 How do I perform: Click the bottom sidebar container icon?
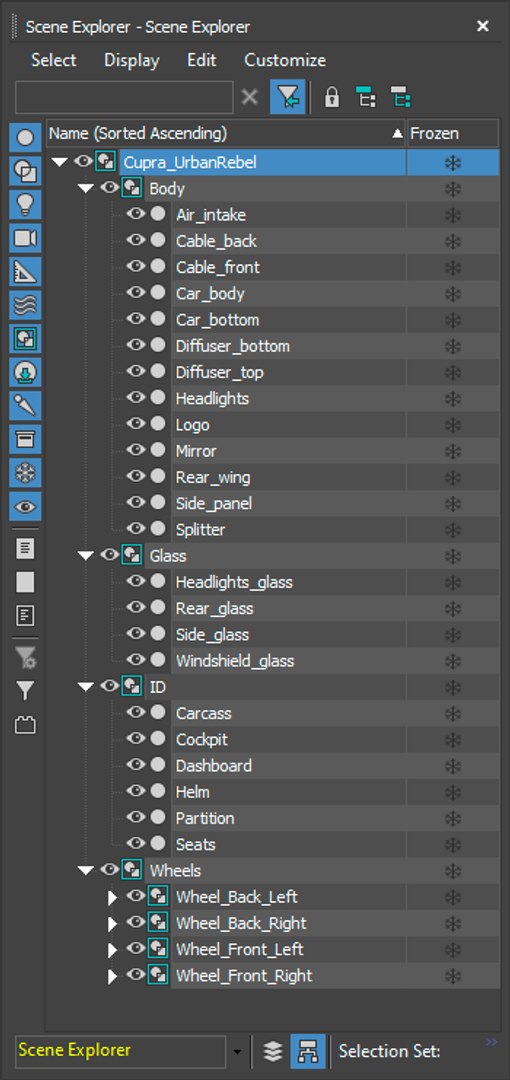tap(25, 725)
